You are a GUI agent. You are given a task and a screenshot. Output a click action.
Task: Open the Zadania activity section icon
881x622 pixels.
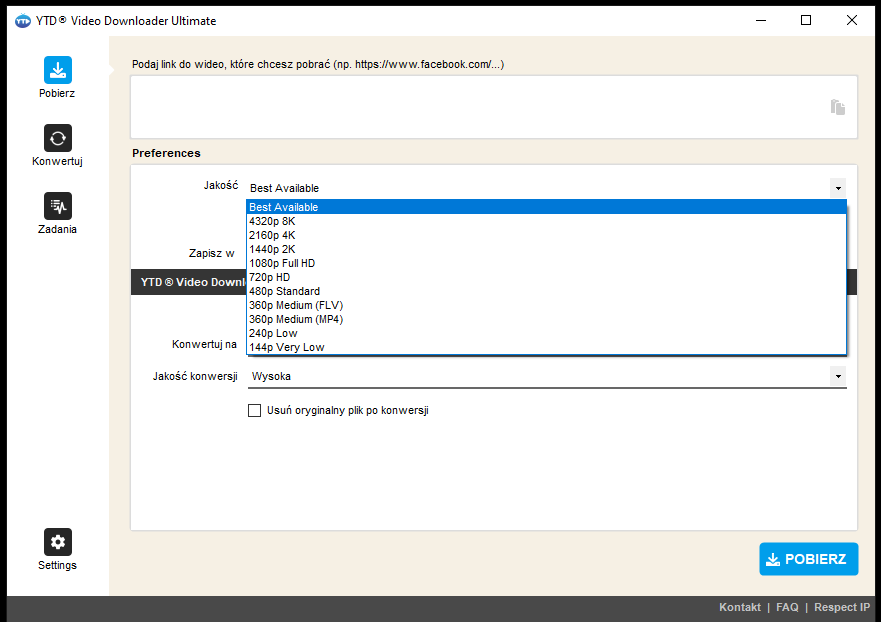57,206
